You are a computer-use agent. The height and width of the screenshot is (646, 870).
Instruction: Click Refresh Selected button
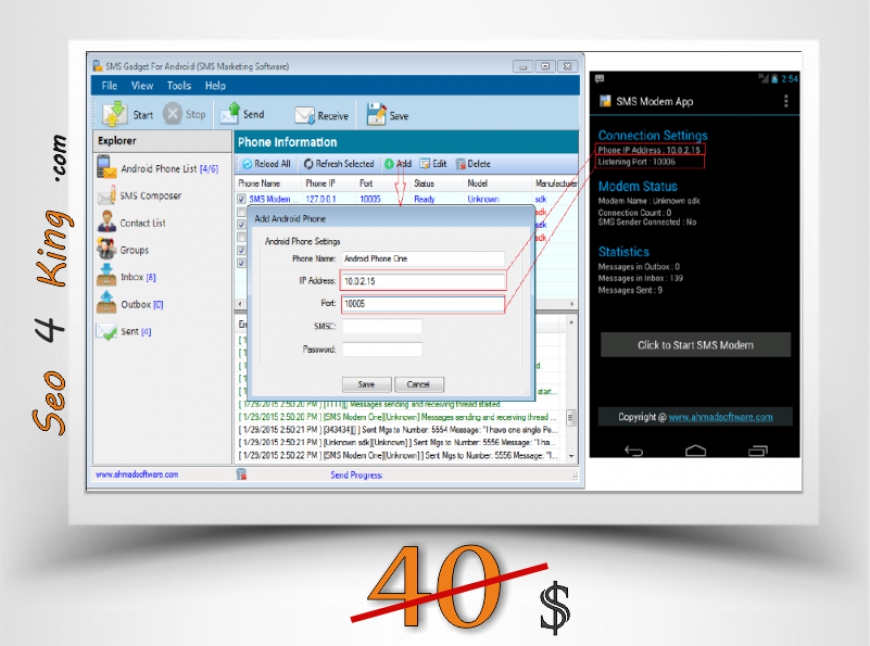[x=339, y=164]
